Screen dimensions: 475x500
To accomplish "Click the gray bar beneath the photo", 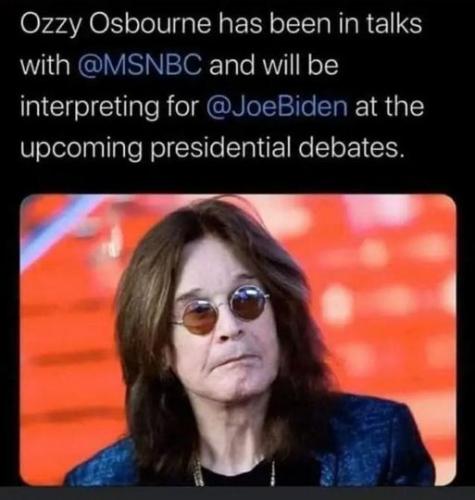I will pos(237,493).
